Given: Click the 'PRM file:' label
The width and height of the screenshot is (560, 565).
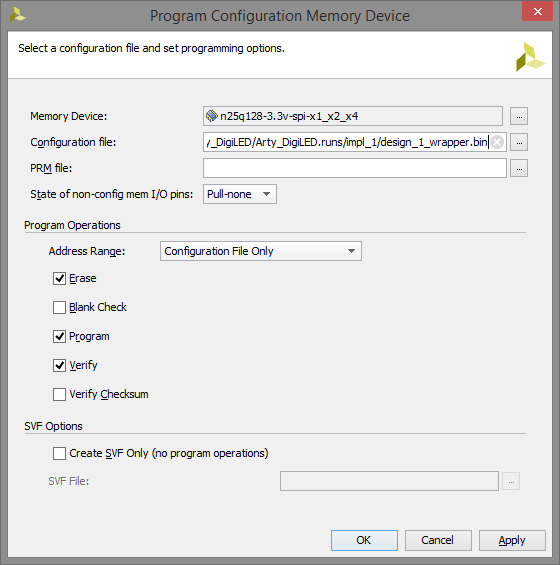Looking at the screenshot, I should point(51,168).
